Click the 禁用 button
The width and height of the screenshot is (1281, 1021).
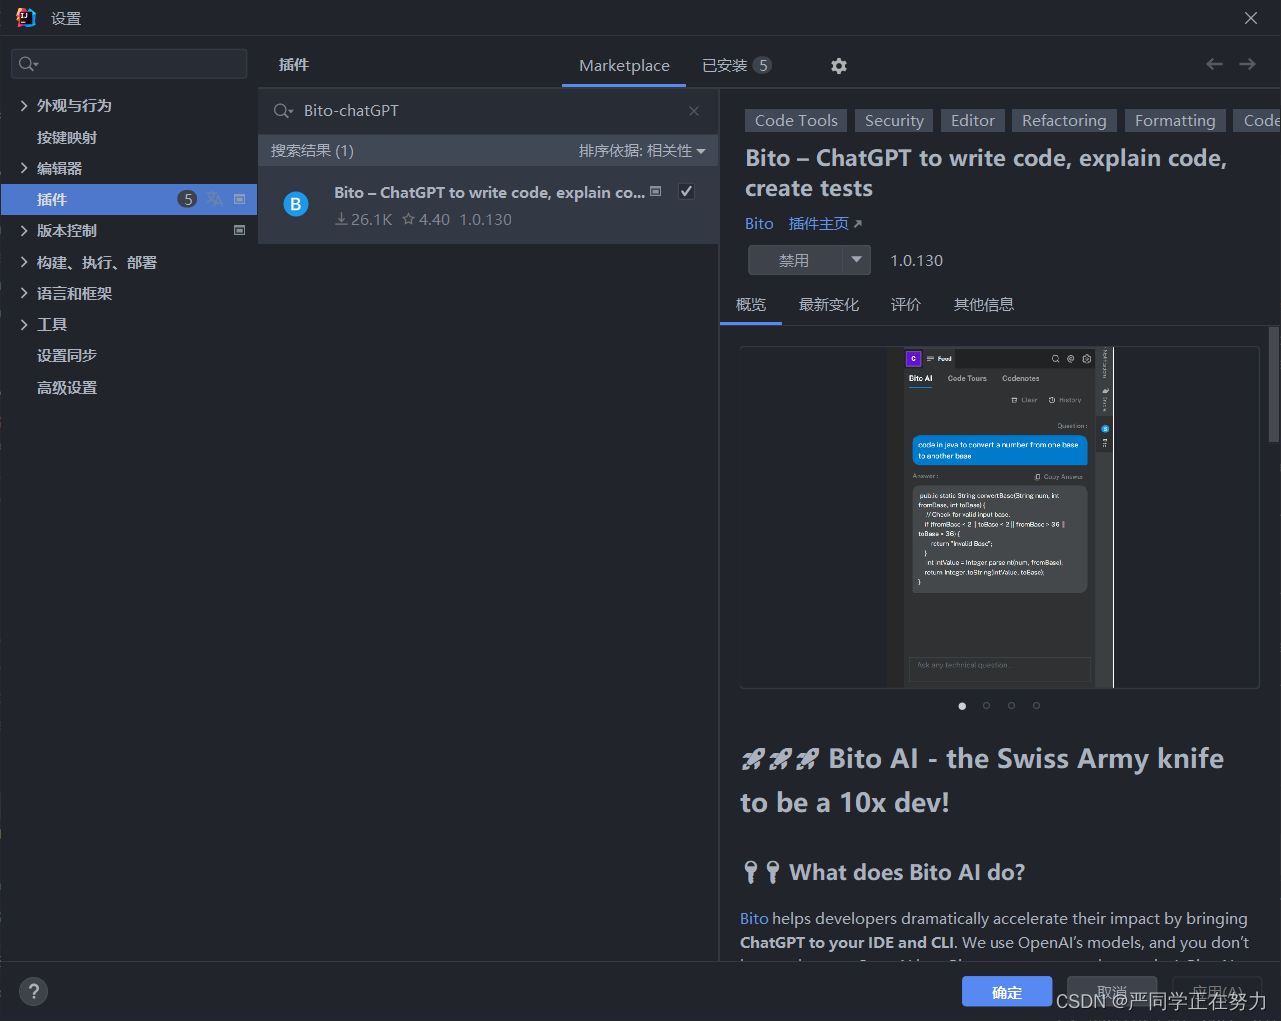click(795, 260)
